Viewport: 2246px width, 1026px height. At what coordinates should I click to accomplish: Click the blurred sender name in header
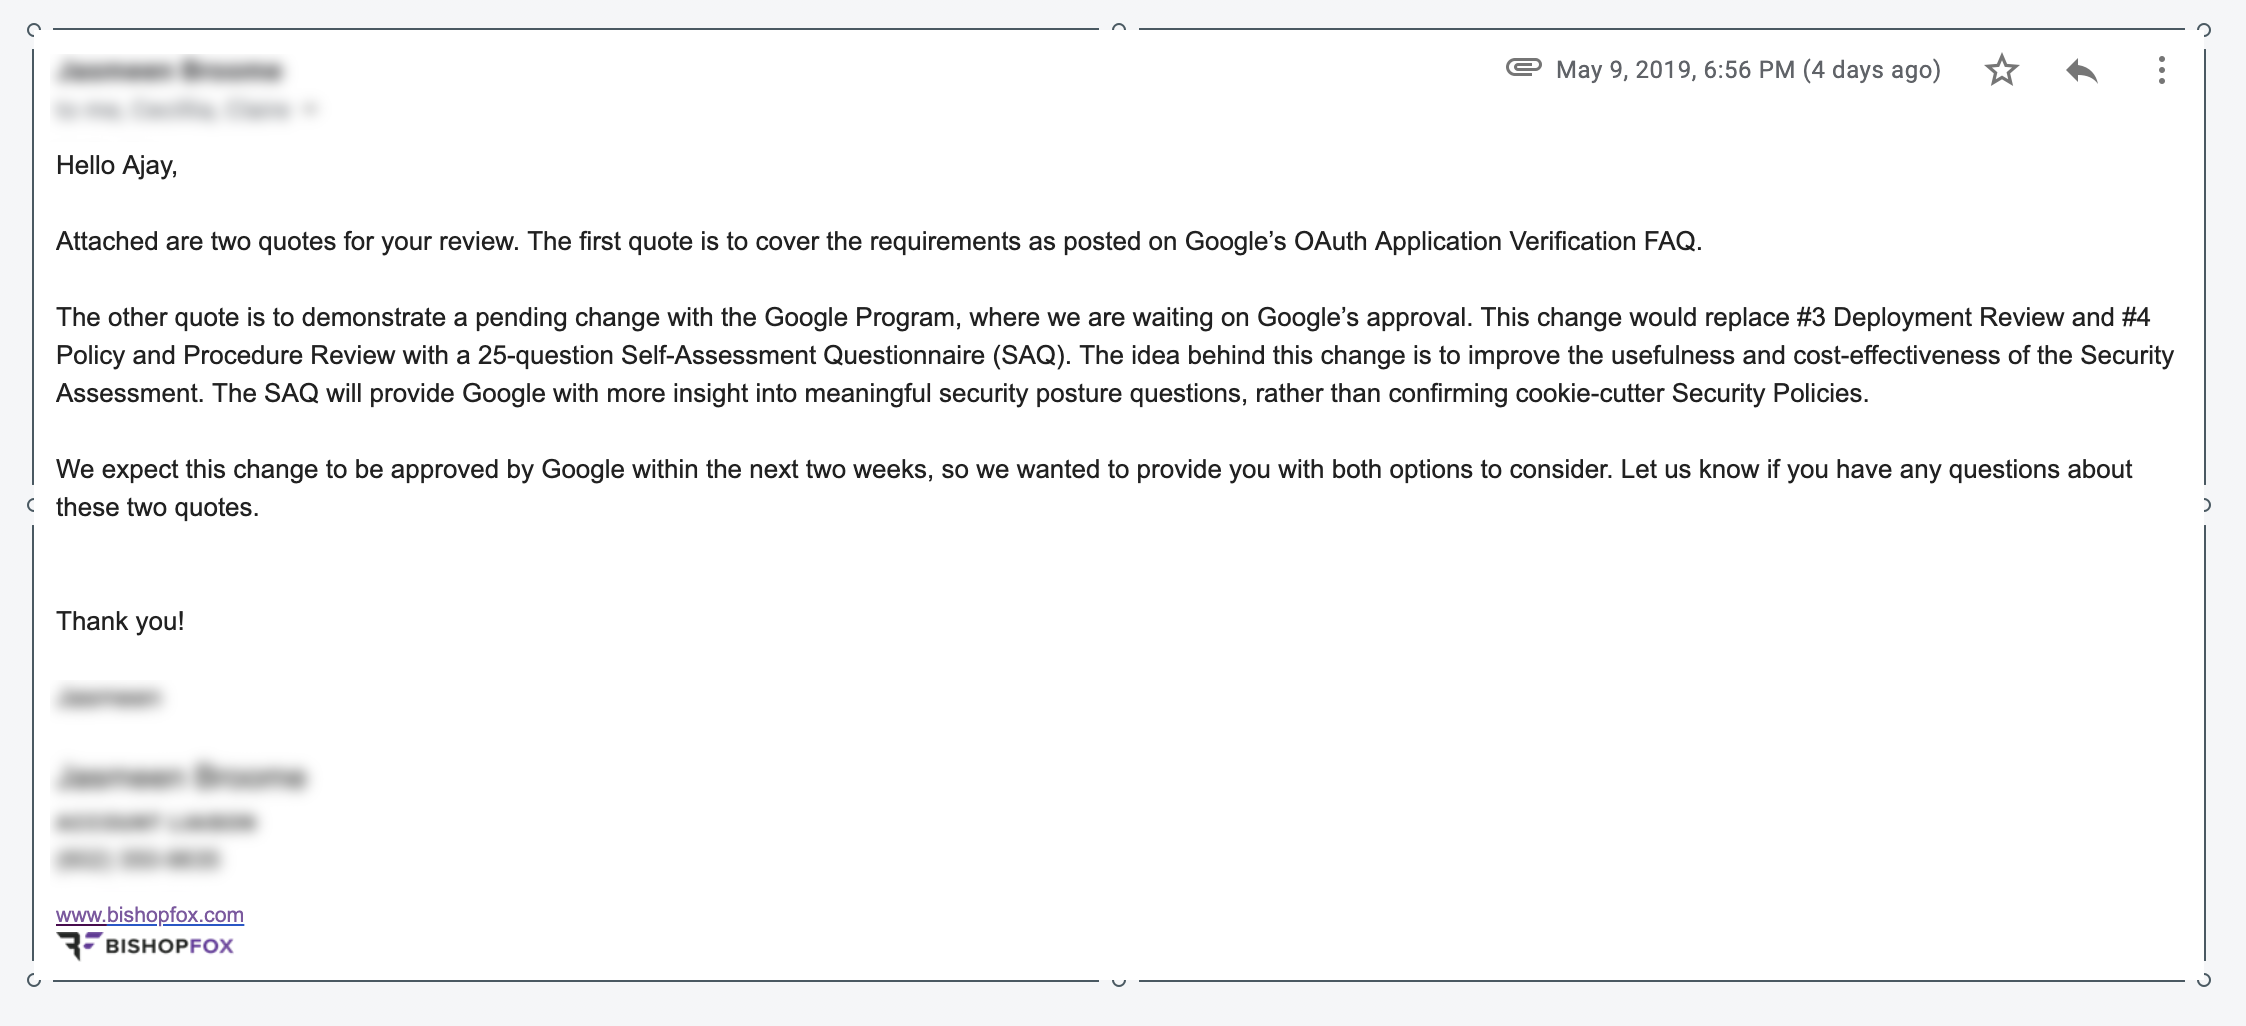(x=170, y=70)
